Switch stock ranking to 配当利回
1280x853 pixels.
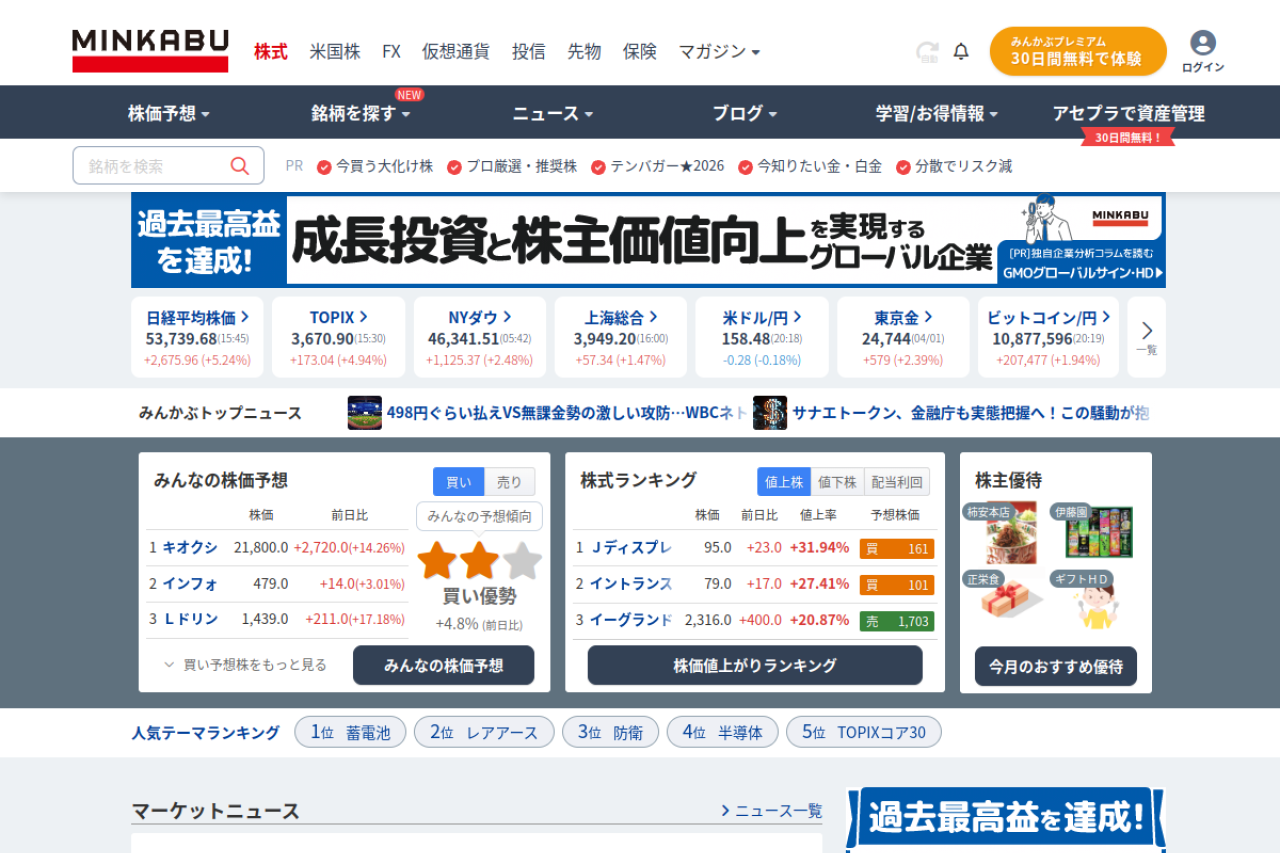895,482
